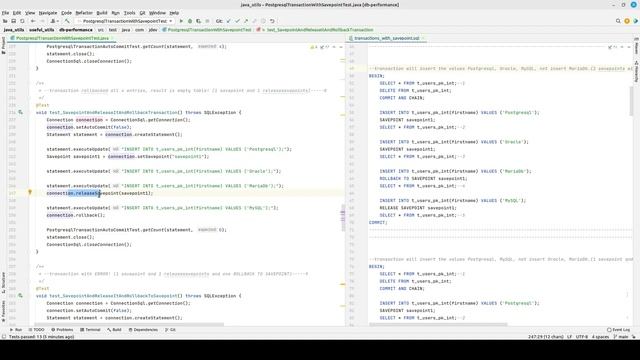Click useful_utils in the breadcrumb bar
The image size is (640, 360).
pyautogui.click(x=42, y=30)
